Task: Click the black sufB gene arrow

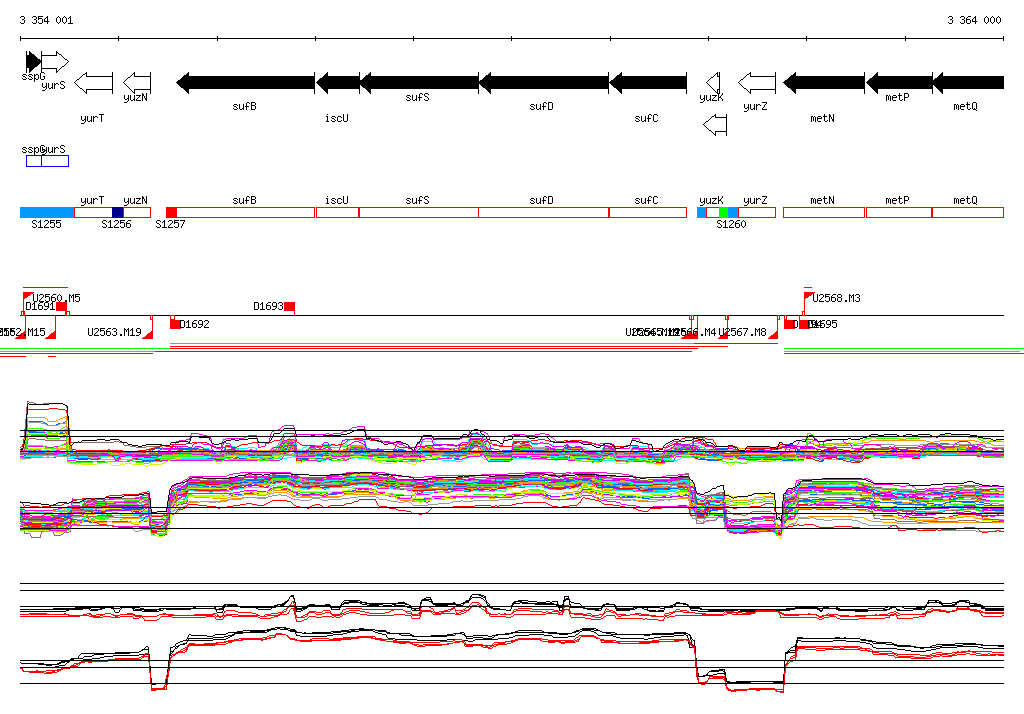Action: 246,83
